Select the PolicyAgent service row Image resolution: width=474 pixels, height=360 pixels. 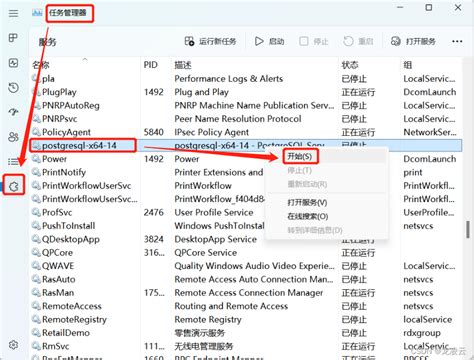[x=246, y=132]
